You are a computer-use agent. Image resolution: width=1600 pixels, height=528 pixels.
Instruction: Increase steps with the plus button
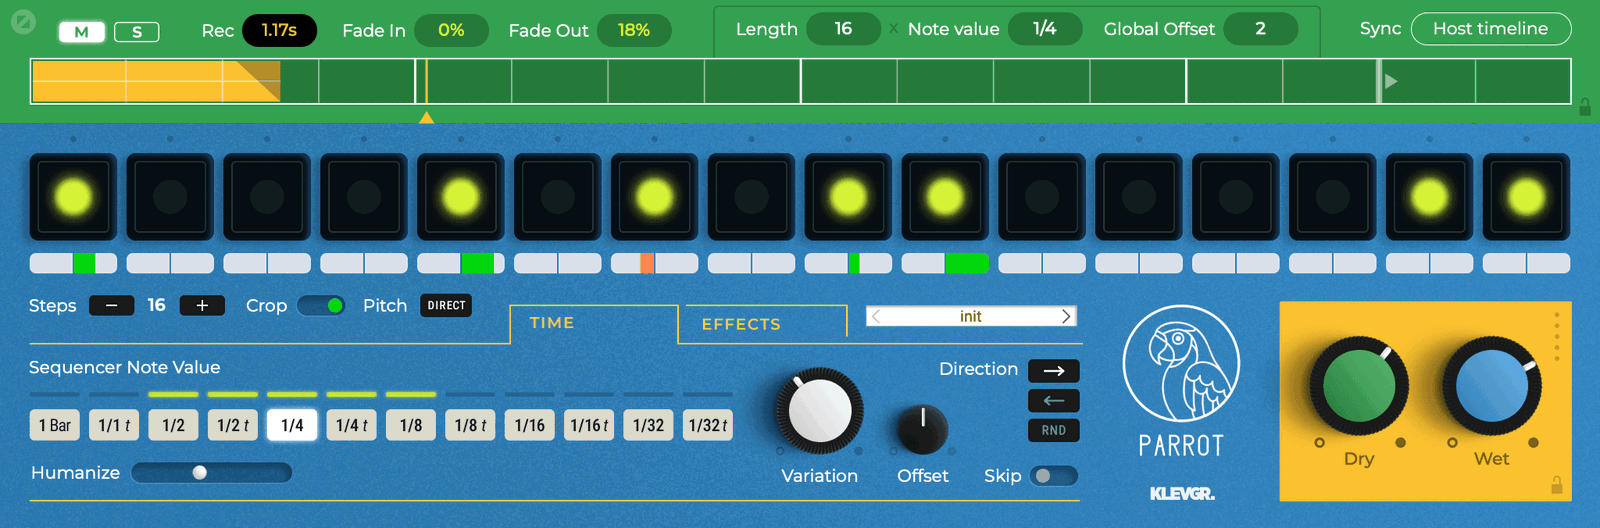click(x=201, y=306)
